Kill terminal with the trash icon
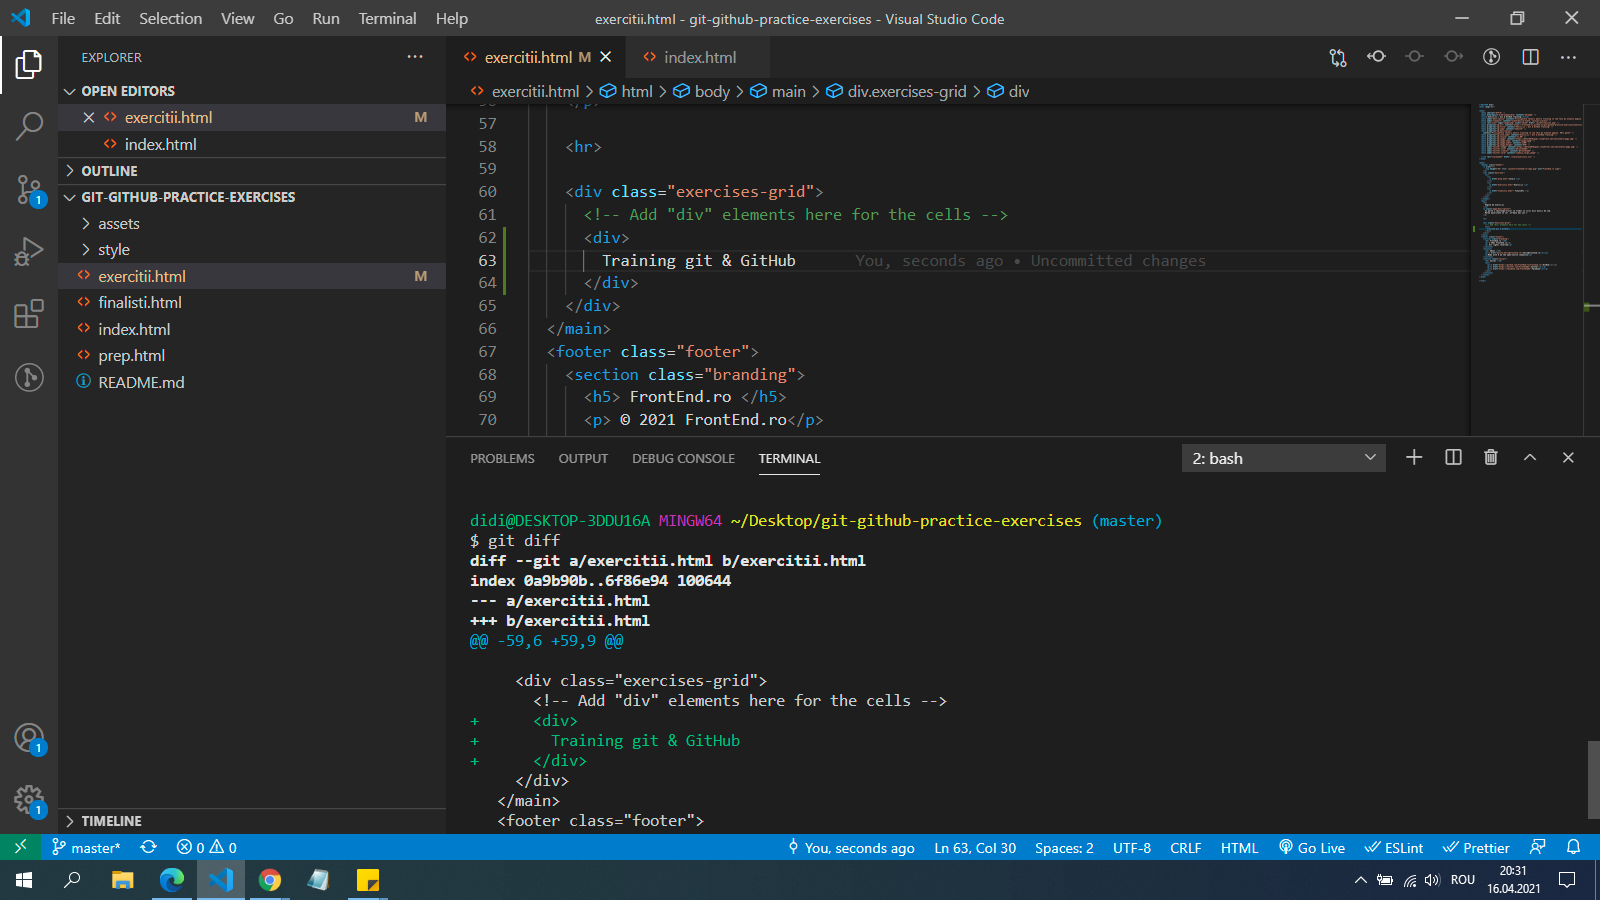 (x=1491, y=457)
